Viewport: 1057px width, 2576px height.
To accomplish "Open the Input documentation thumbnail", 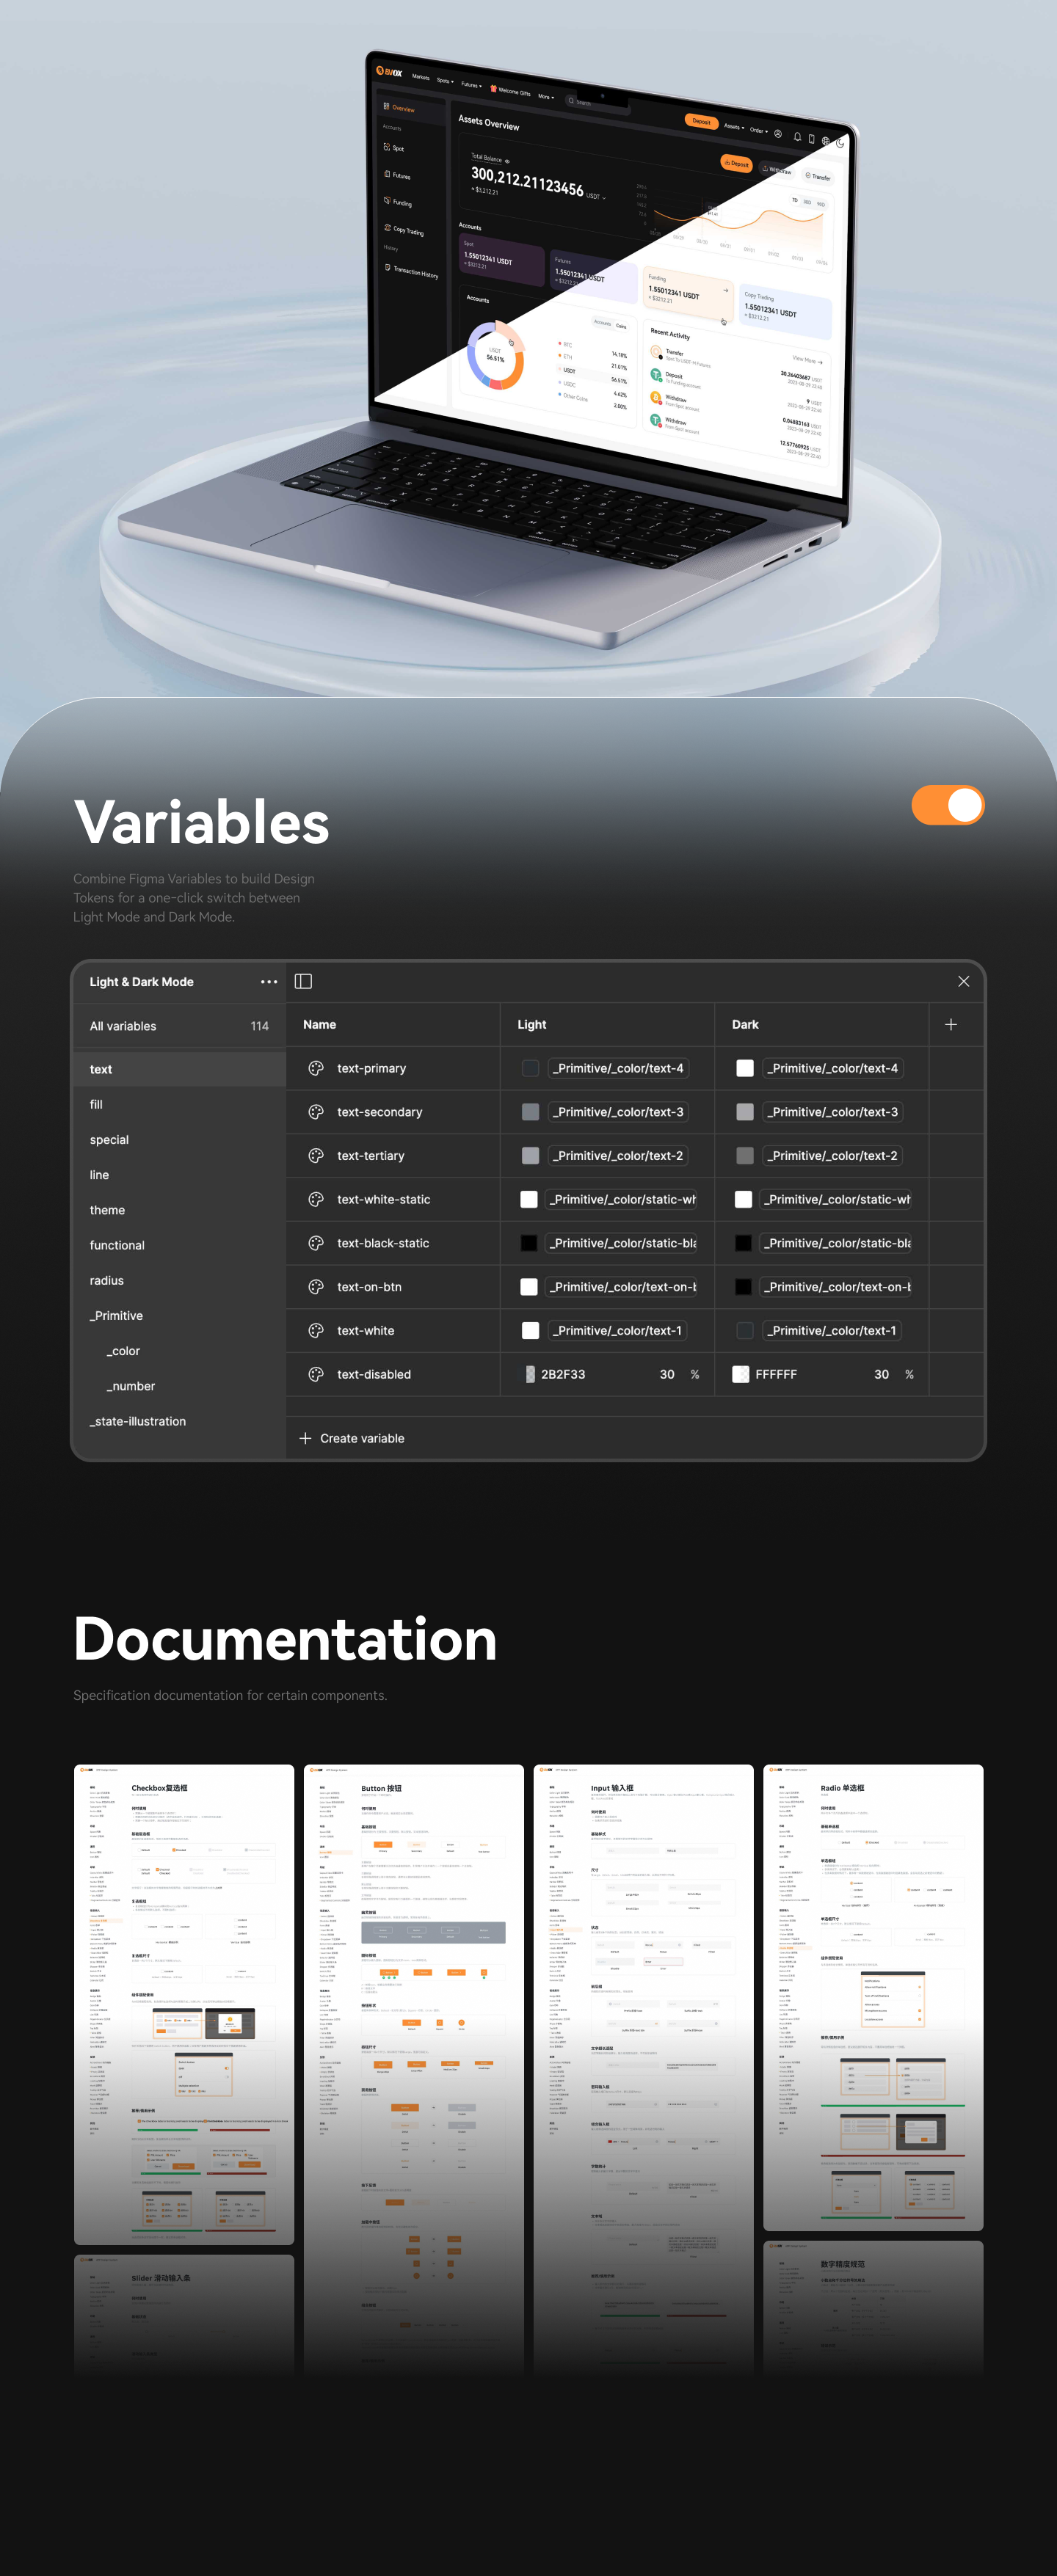I will [643, 2069].
